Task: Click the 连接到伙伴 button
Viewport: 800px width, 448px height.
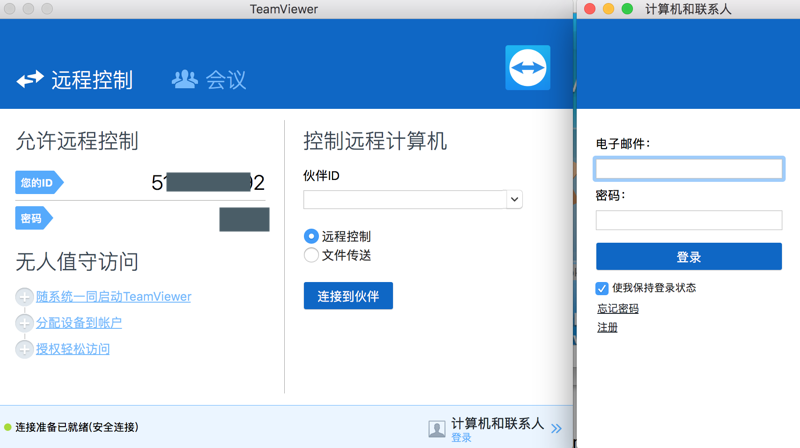Action: (348, 296)
